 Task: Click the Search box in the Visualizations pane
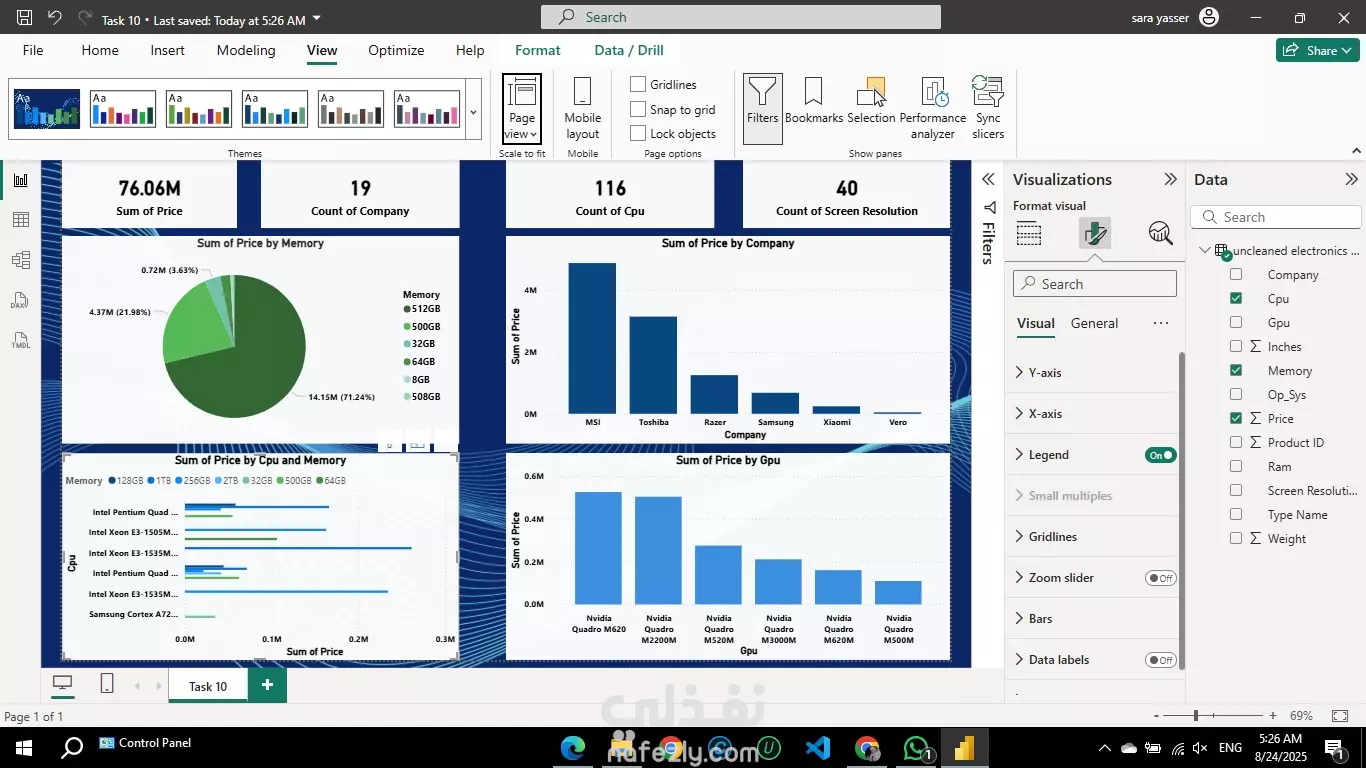1095,284
